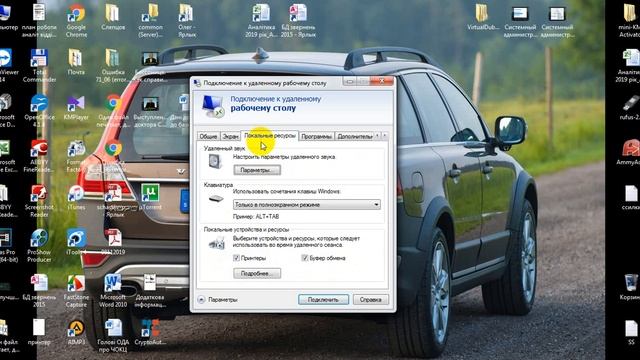This screenshot has height=360, width=640.
Task: Select the Почта folder icon
Action: [76, 62]
